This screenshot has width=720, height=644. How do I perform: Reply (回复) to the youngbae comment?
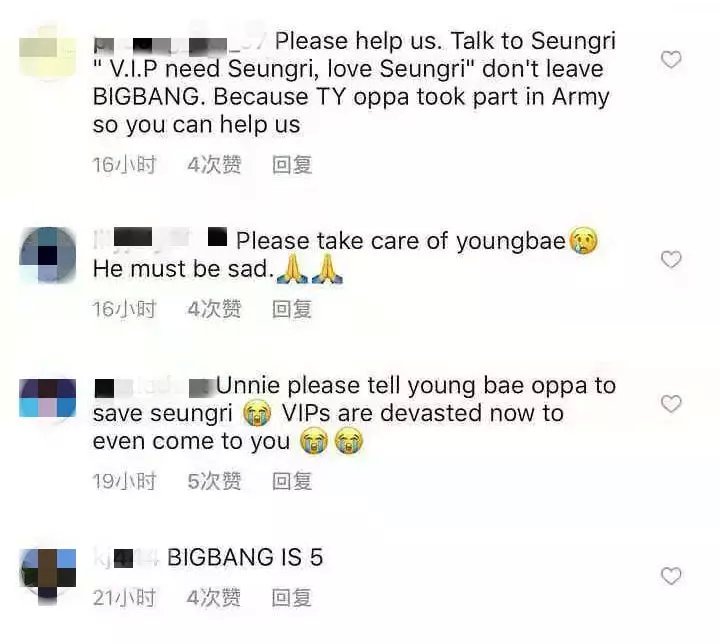(x=292, y=309)
